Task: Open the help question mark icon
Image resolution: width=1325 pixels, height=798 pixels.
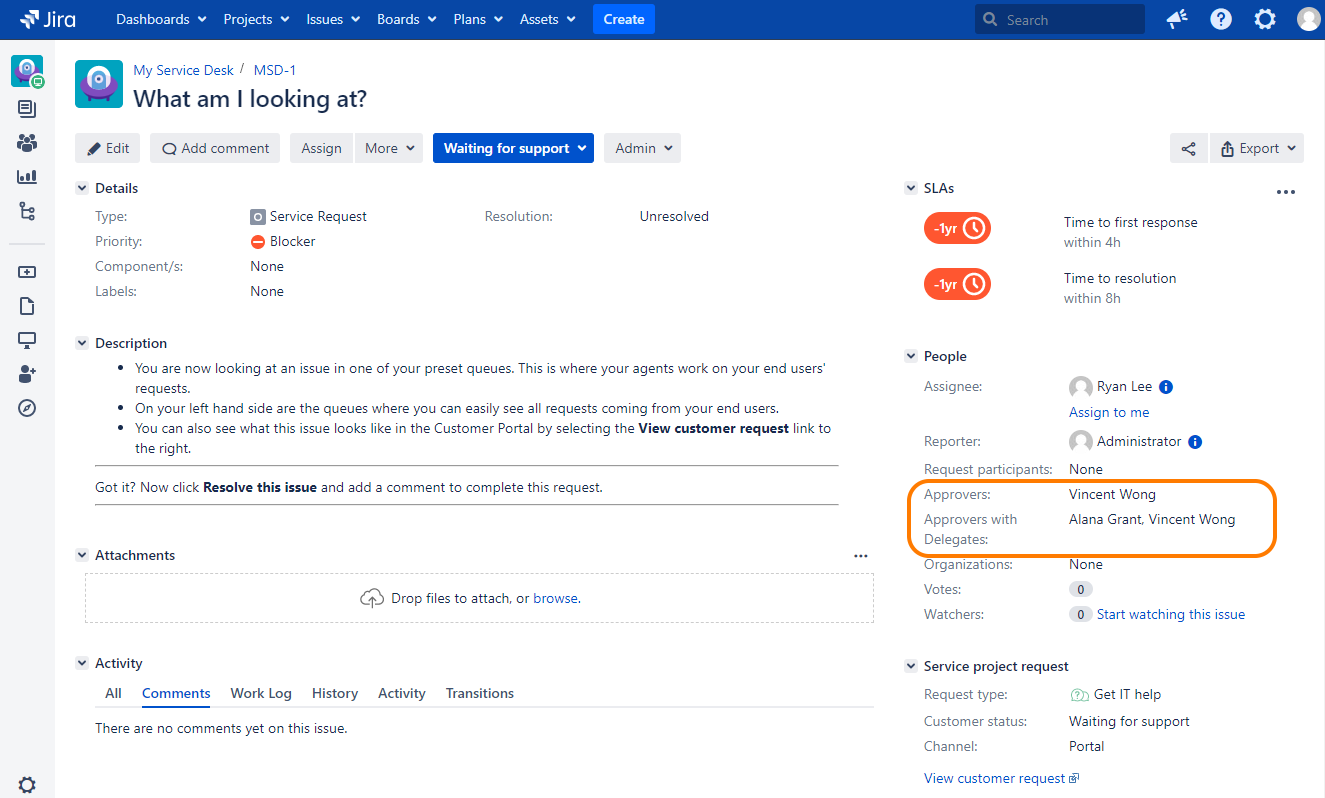Action: [x=1221, y=19]
